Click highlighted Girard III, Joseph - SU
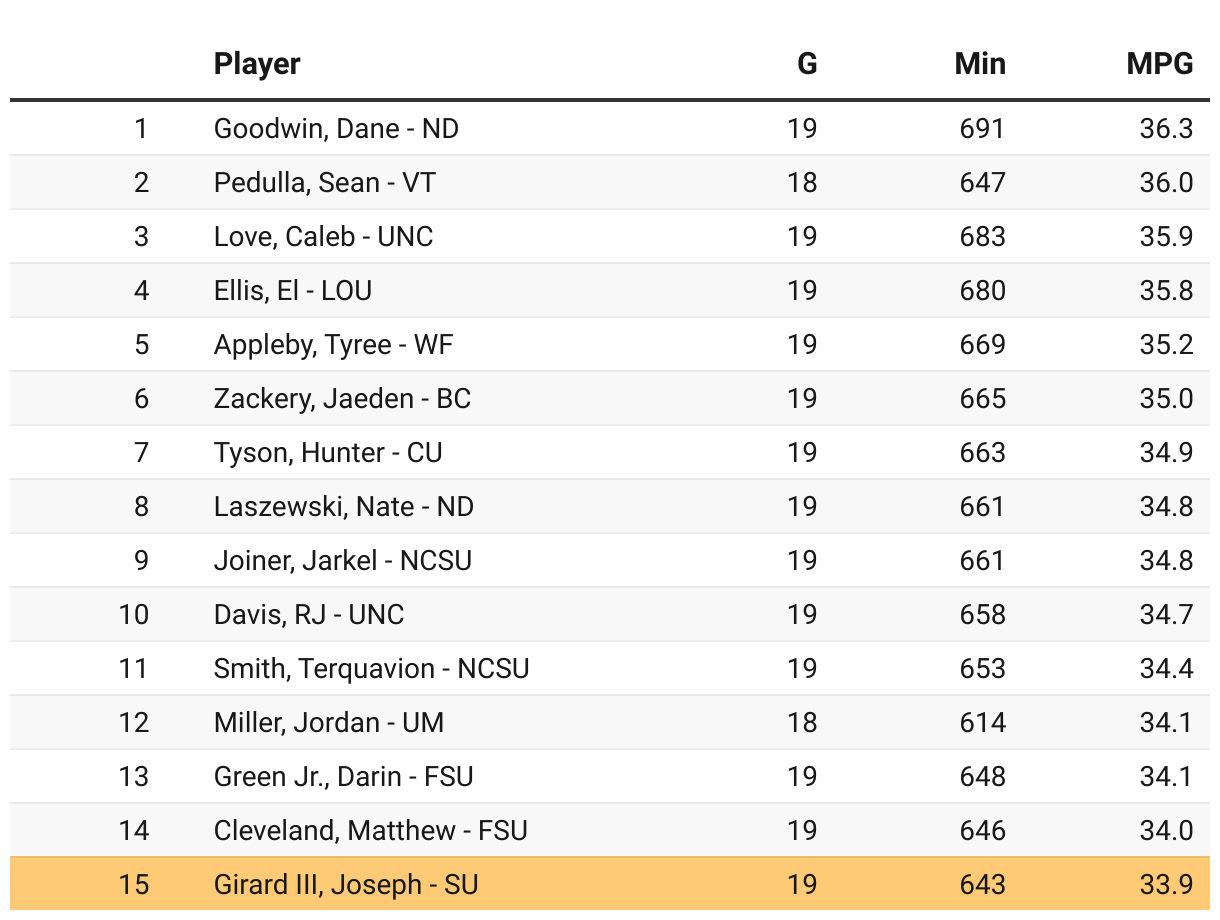This screenshot has width=1220, height=920. pyautogui.click(x=346, y=885)
